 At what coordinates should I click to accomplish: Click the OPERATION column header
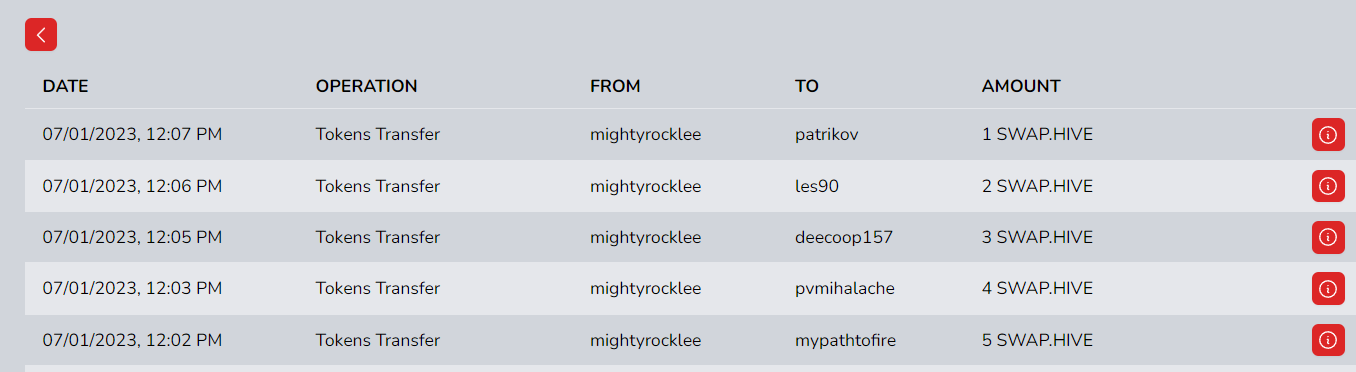coord(367,86)
